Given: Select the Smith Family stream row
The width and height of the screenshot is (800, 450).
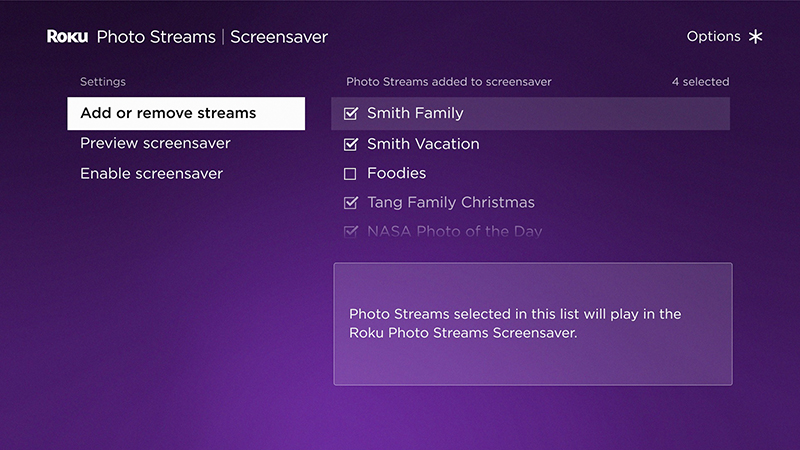Looking at the screenshot, I should click(530, 114).
